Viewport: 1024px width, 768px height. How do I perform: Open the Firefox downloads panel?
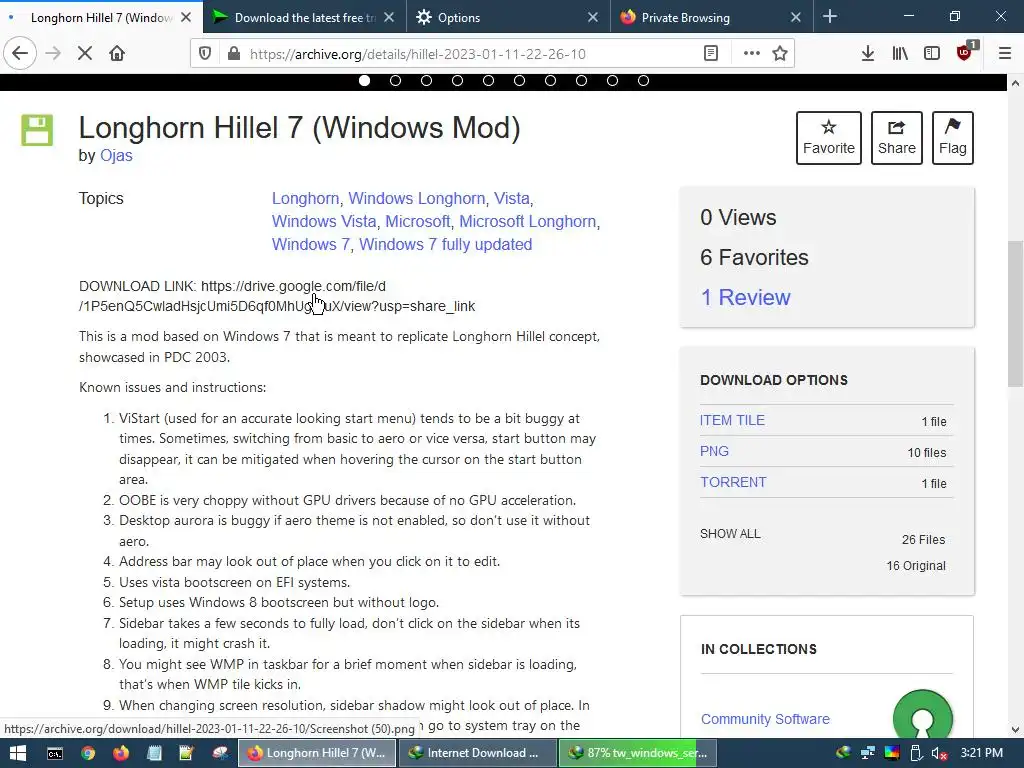click(868, 54)
